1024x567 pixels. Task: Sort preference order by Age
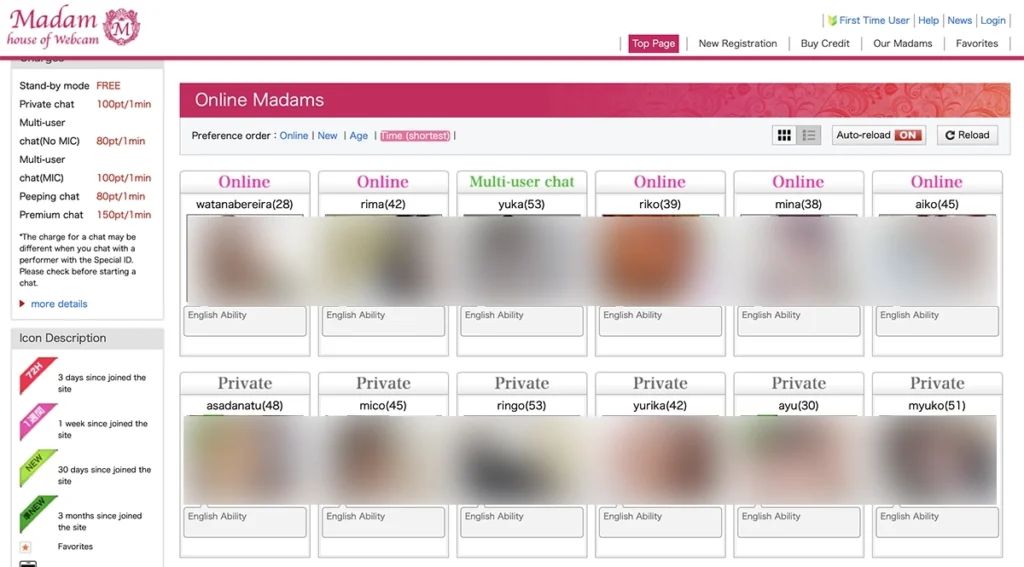point(359,136)
